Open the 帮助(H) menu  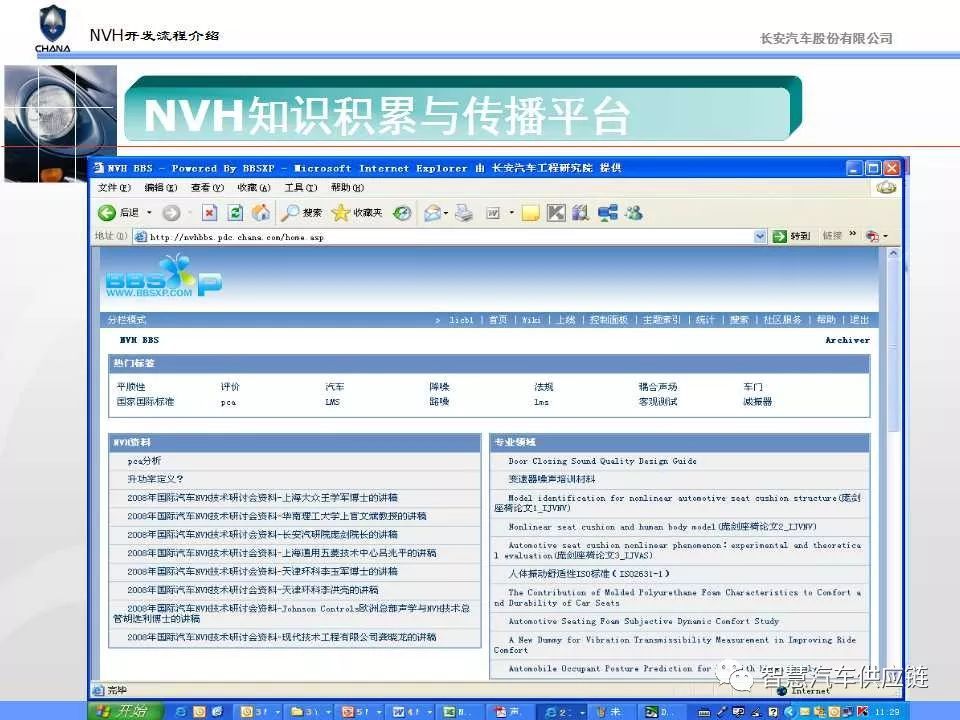347,187
